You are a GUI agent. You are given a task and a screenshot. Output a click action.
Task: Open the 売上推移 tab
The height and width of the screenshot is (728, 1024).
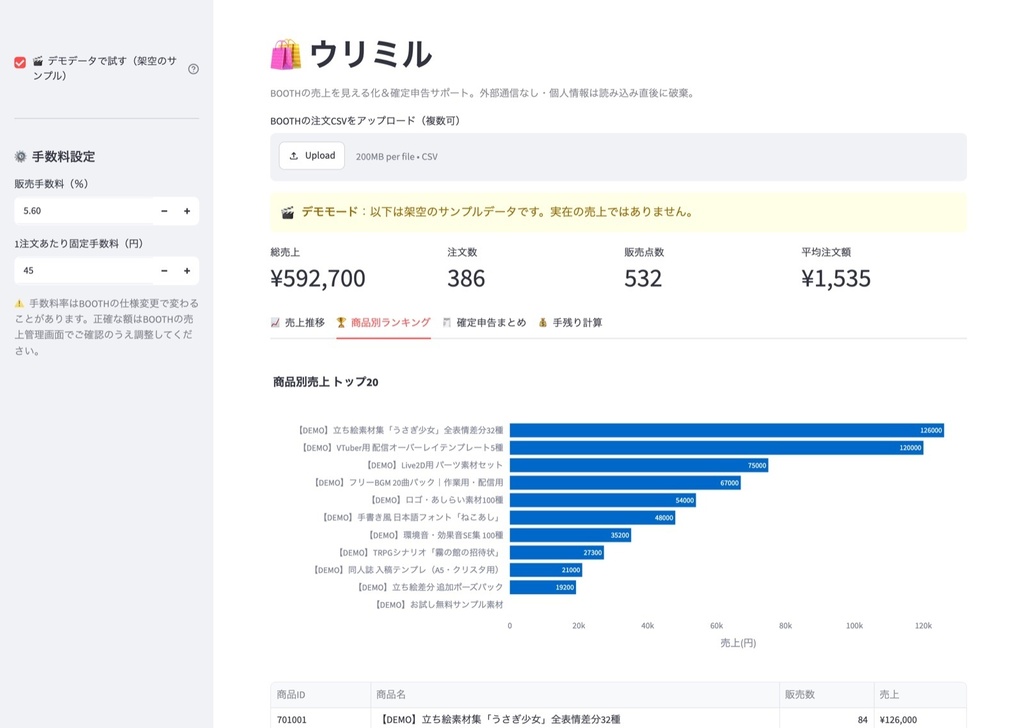click(298, 323)
